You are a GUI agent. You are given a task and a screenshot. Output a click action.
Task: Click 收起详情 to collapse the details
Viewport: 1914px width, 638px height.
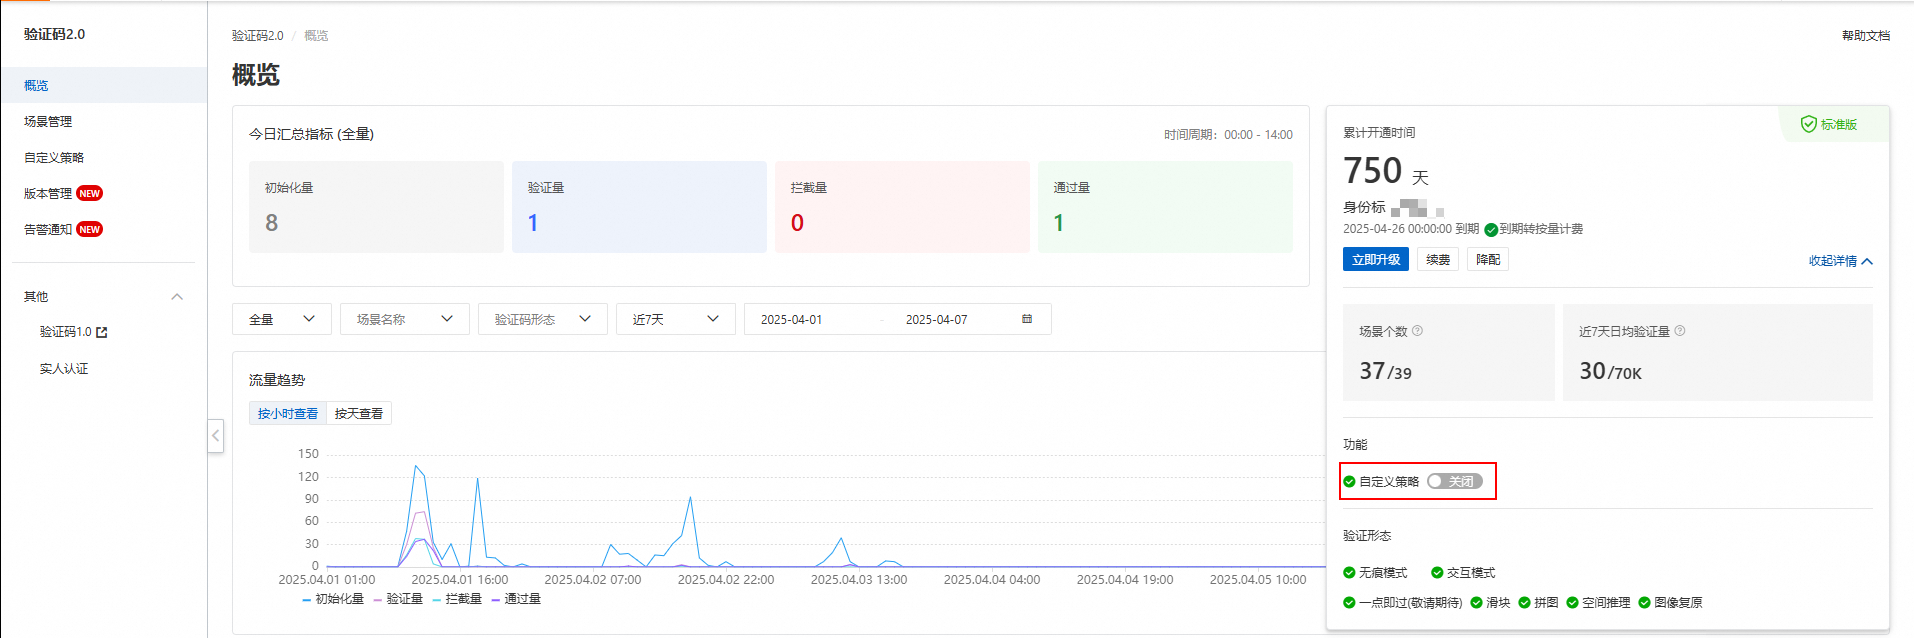tap(1840, 261)
